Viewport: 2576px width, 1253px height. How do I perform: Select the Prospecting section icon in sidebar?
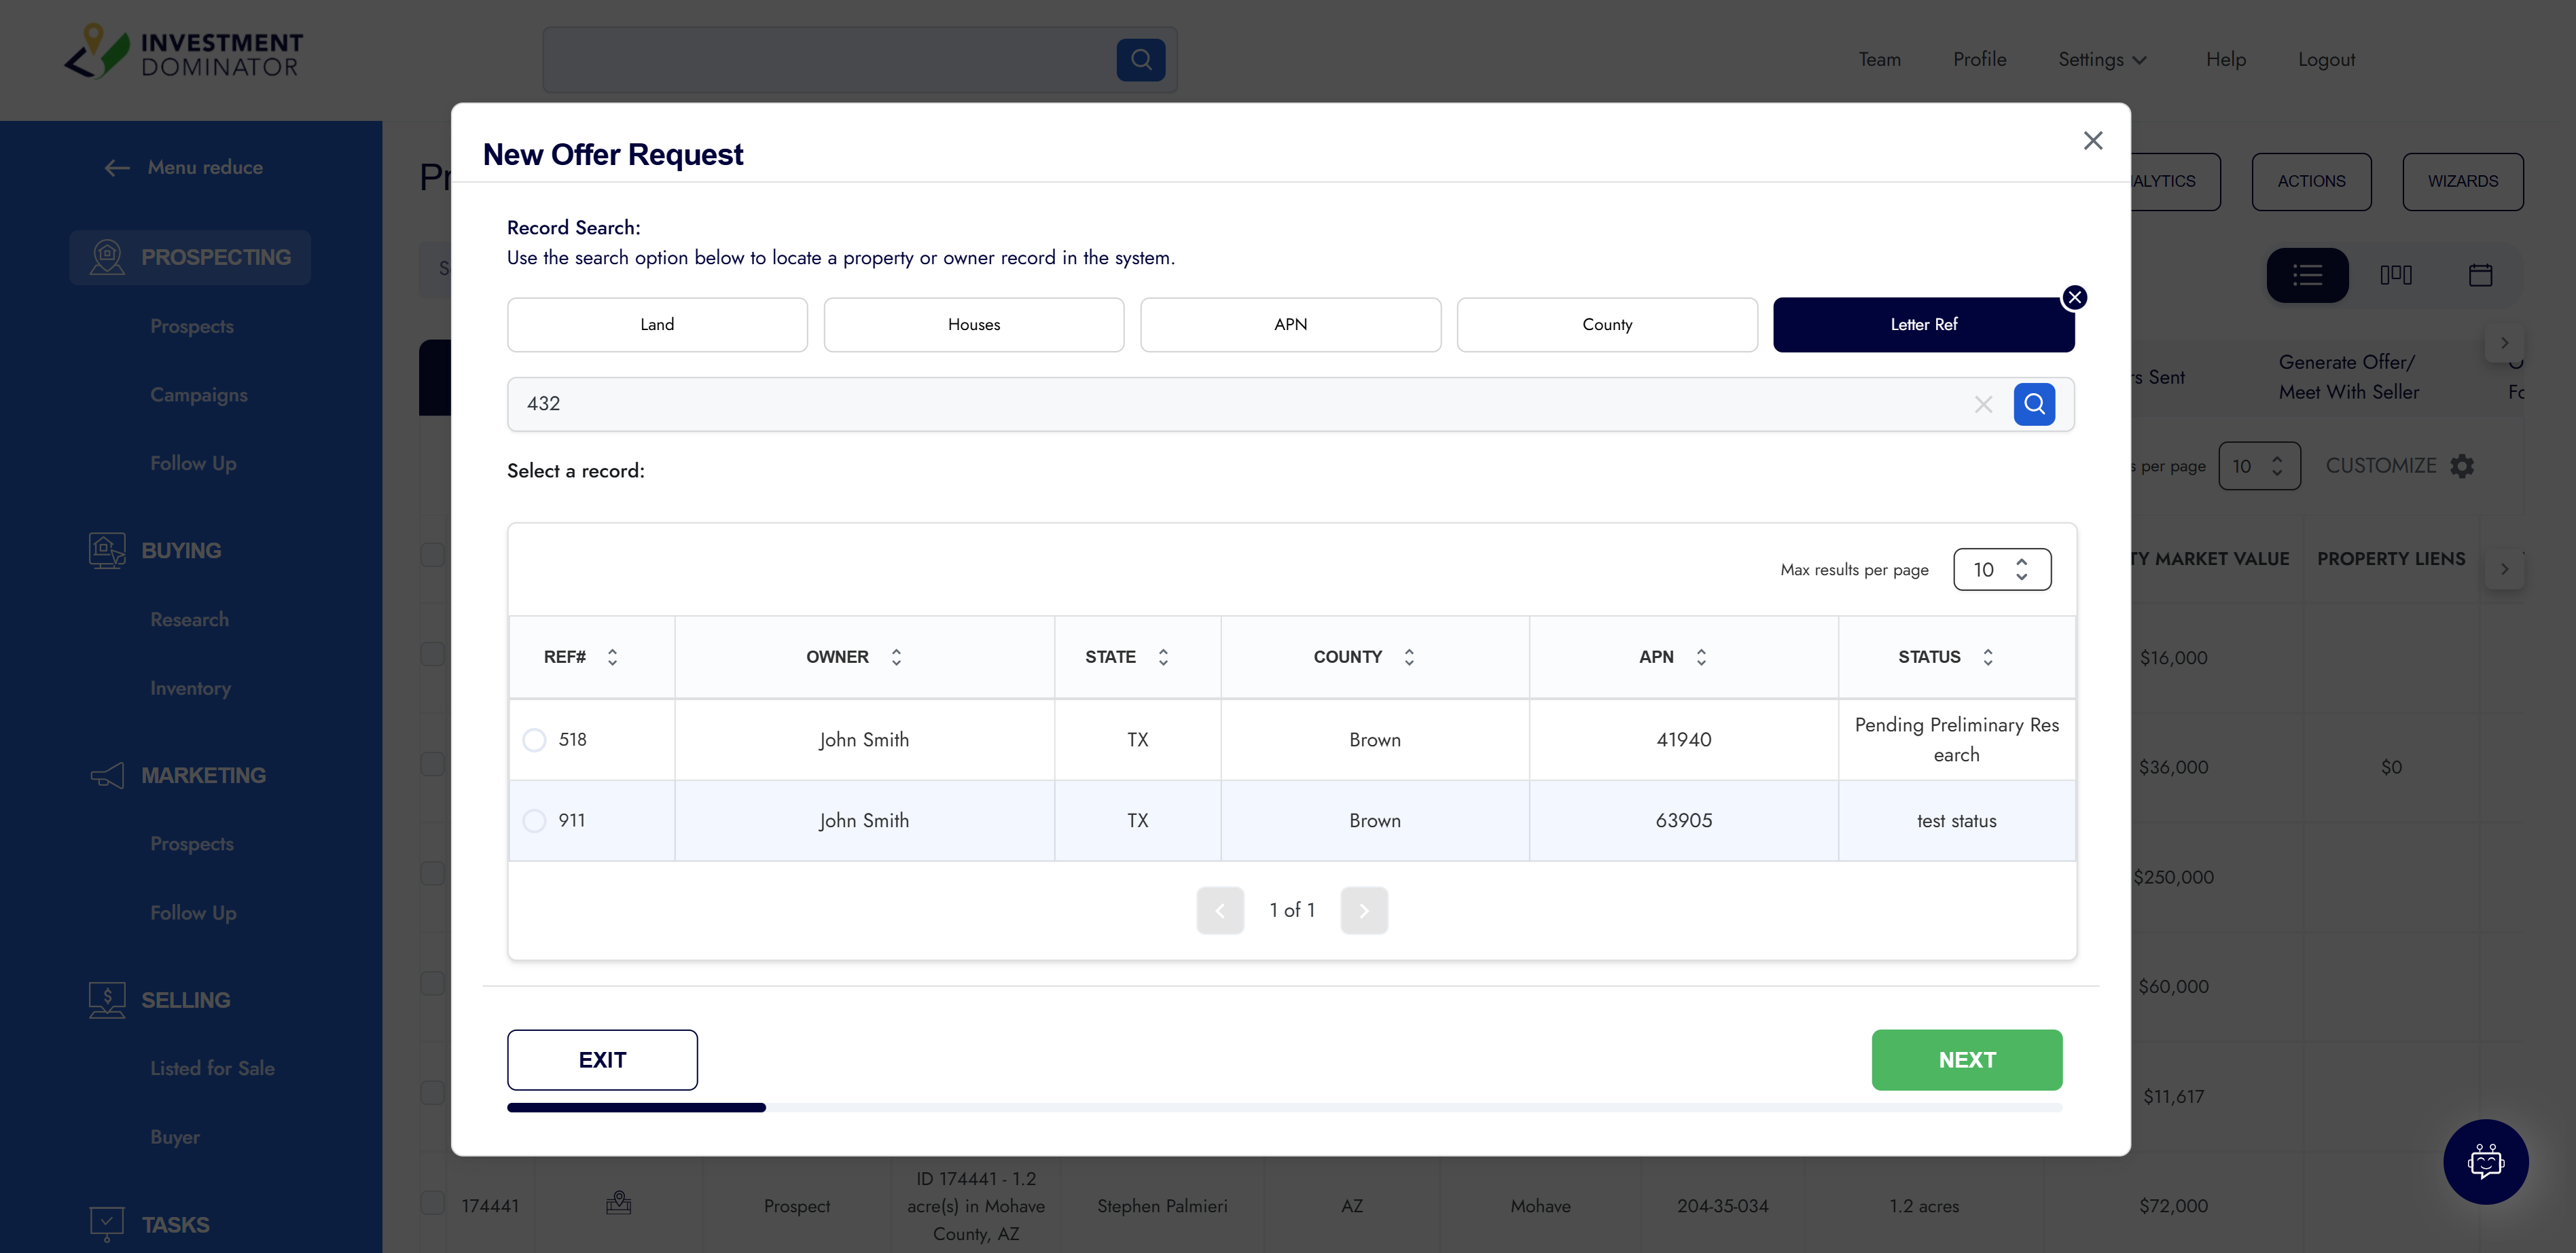click(x=106, y=257)
